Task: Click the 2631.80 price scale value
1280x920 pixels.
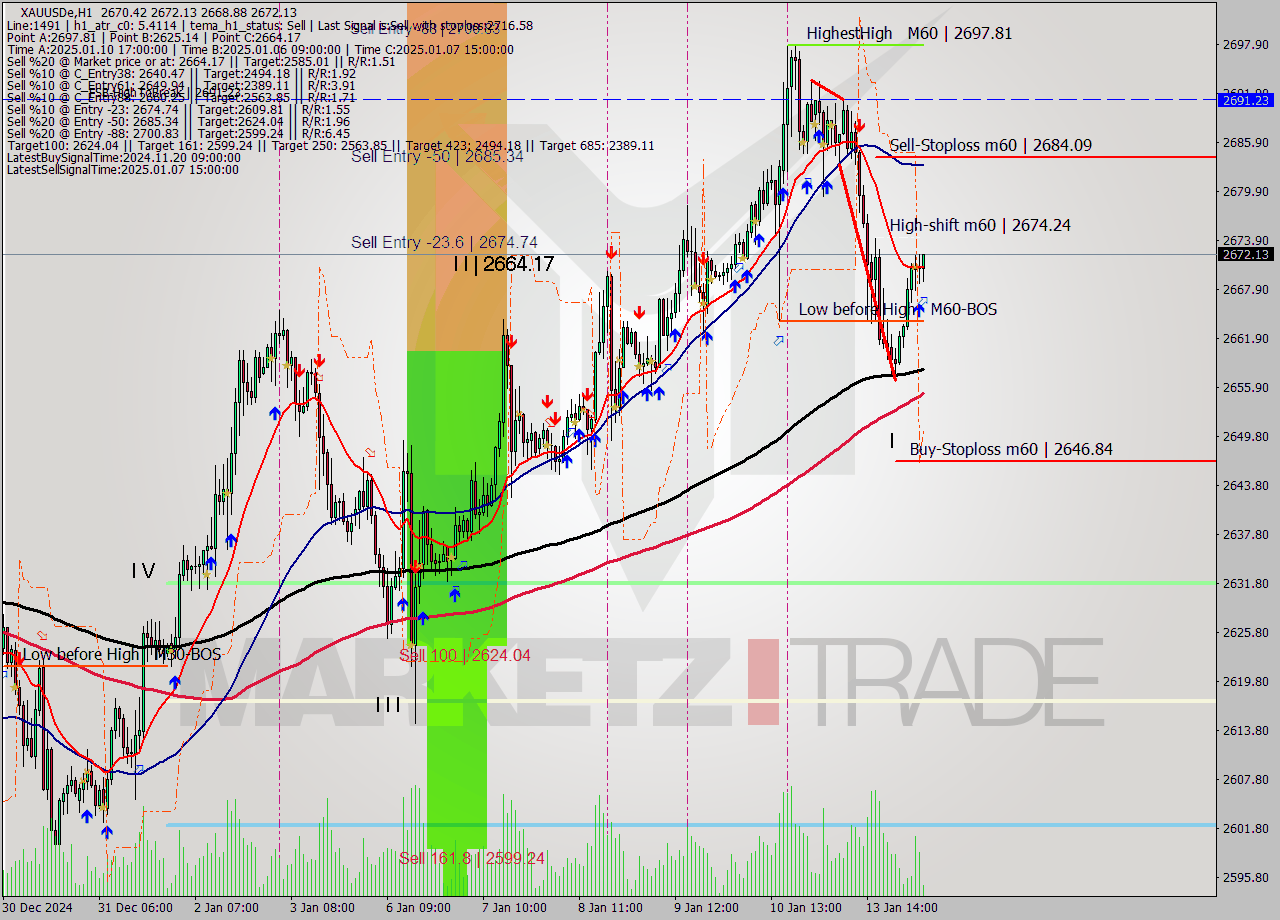Action: coord(1245,583)
